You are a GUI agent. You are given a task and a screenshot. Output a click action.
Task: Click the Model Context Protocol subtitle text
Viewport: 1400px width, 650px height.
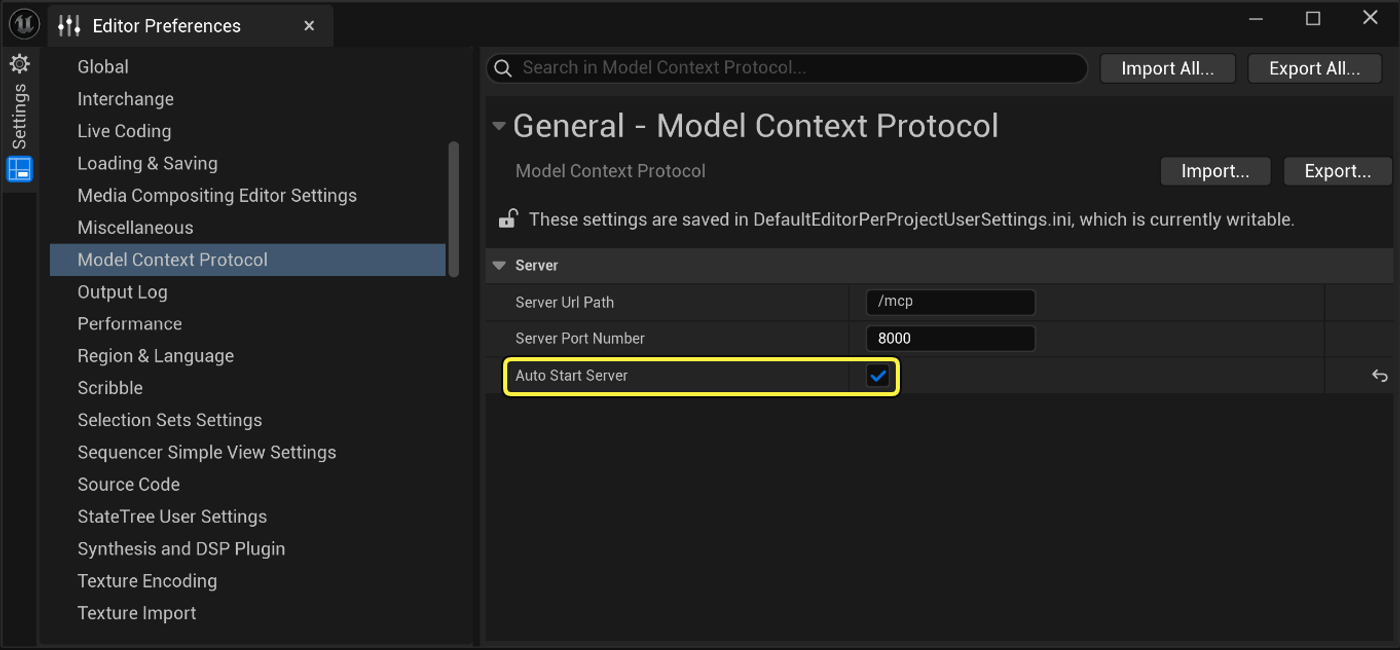(x=610, y=171)
